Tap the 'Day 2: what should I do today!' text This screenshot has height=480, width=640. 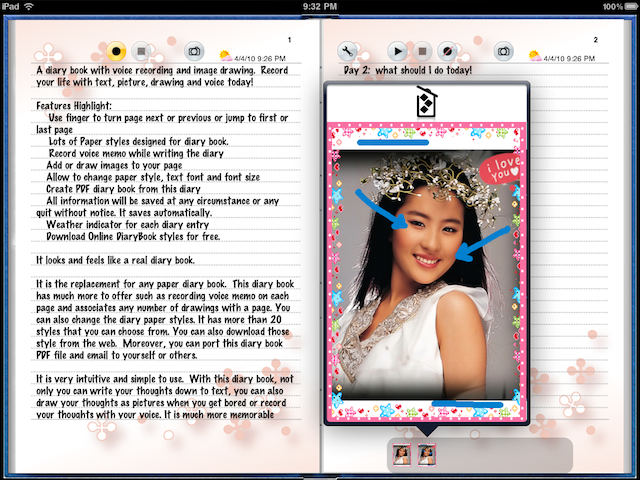407,72
